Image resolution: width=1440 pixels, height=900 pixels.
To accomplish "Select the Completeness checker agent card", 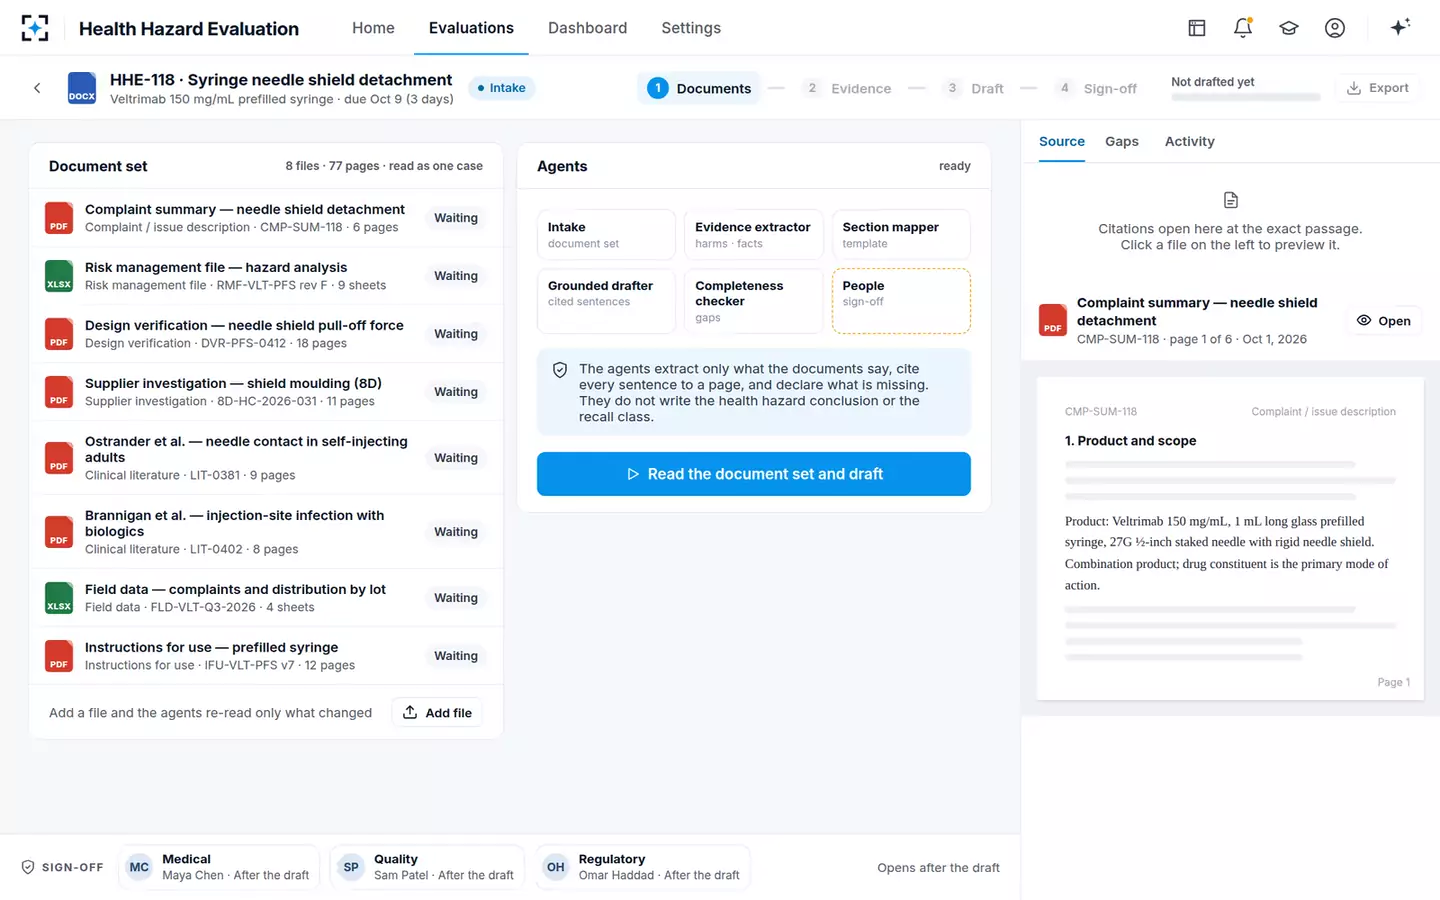I will [x=754, y=301].
